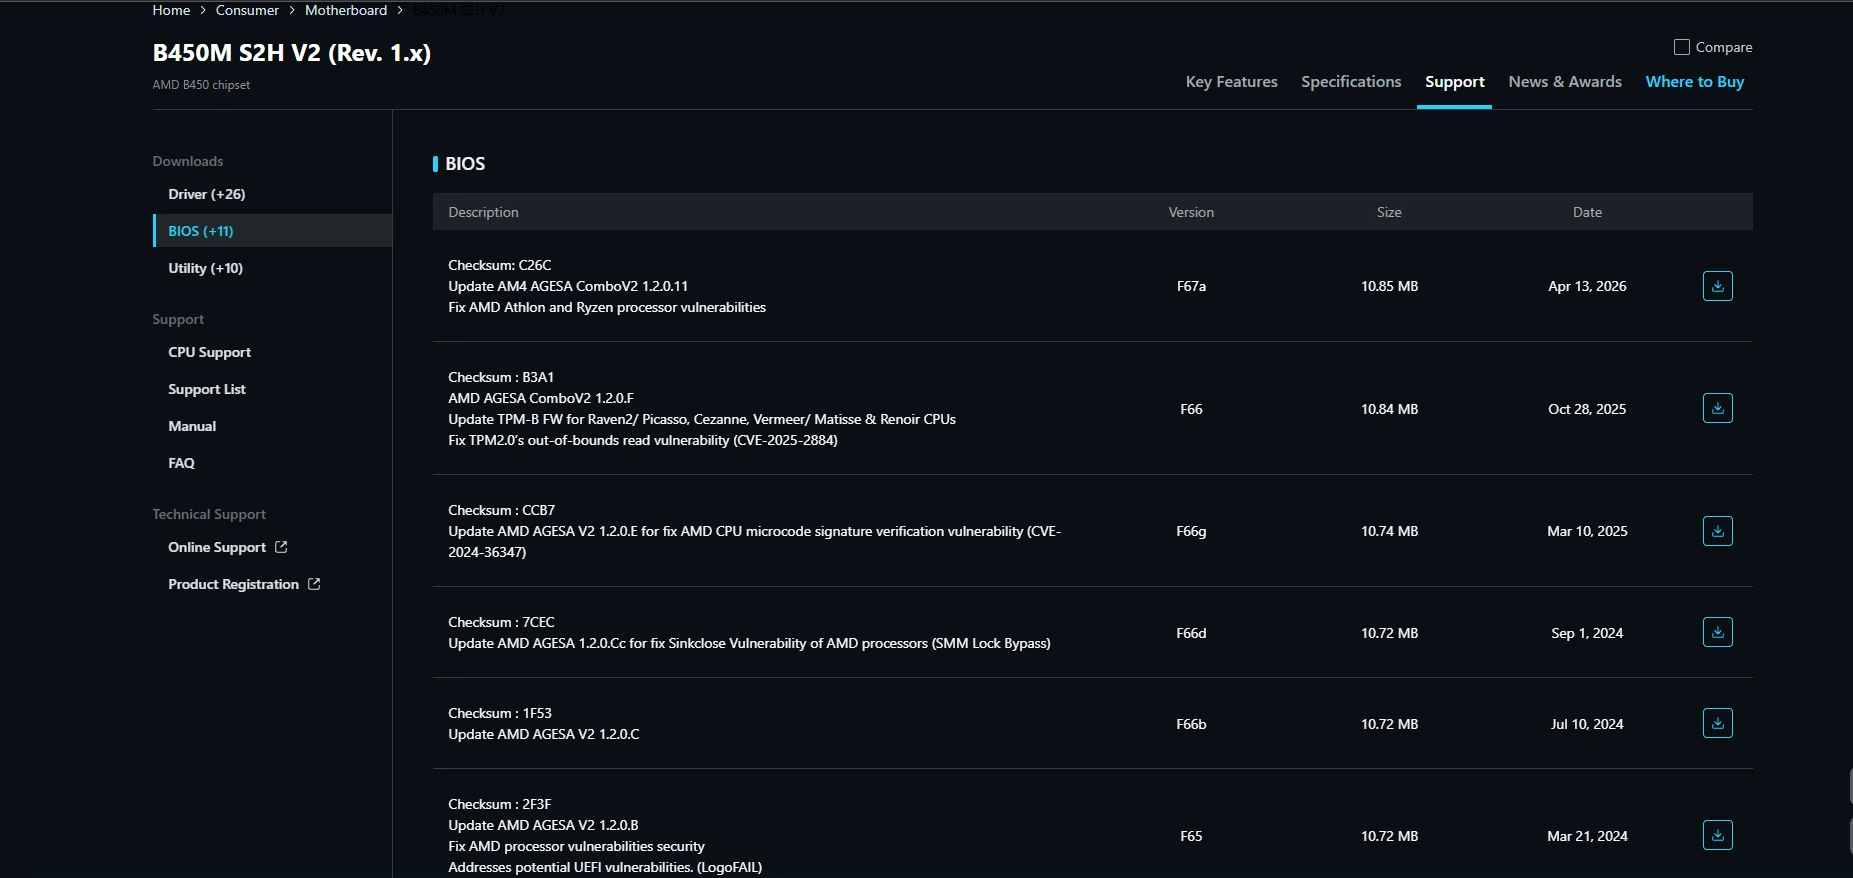Click the date Oct 28, 2025
This screenshot has height=878, width=1853.
[x=1587, y=409]
